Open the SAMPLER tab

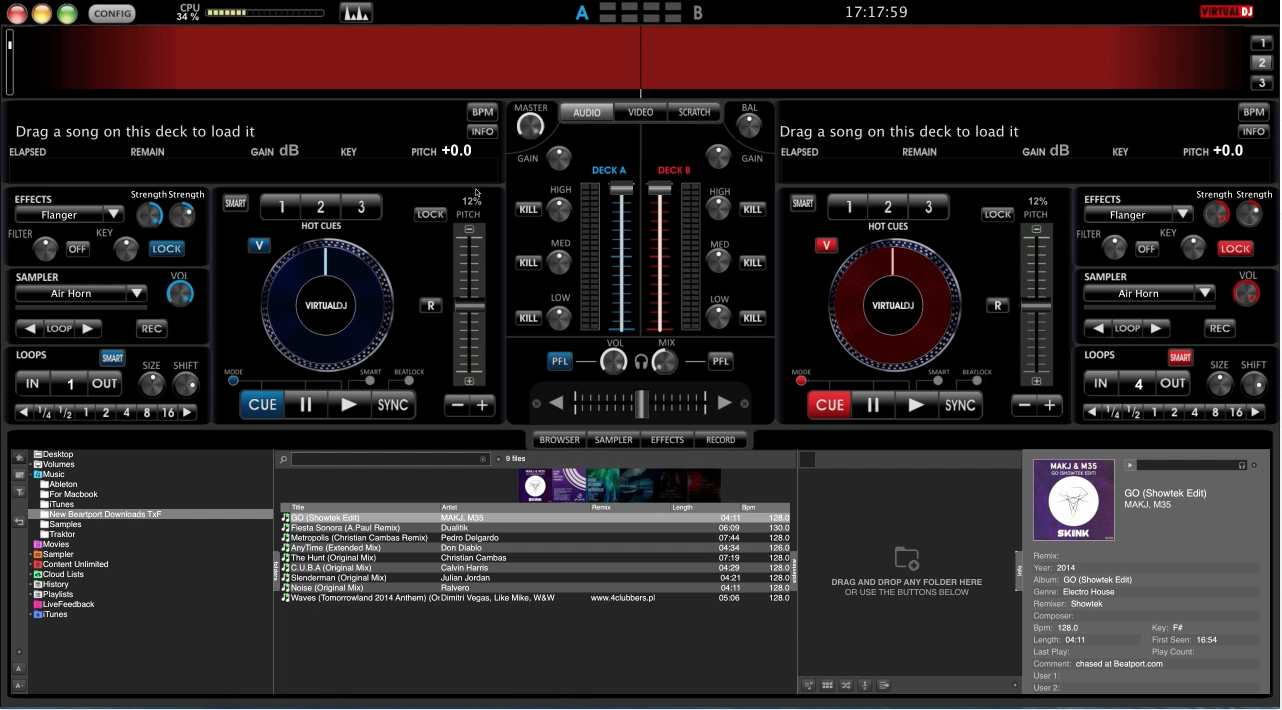click(613, 440)
